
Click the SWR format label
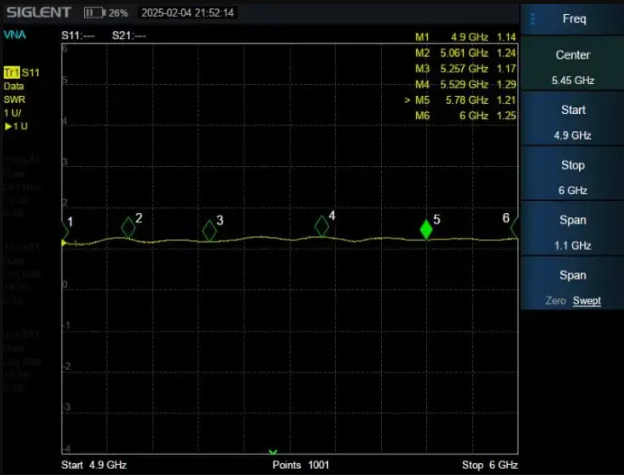coord(14,100)
